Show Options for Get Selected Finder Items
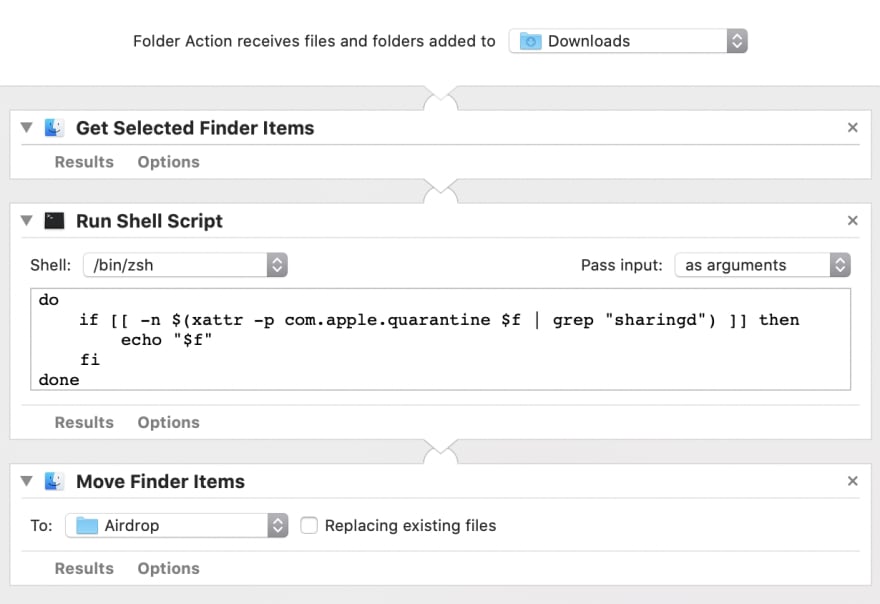 (168, 162)
